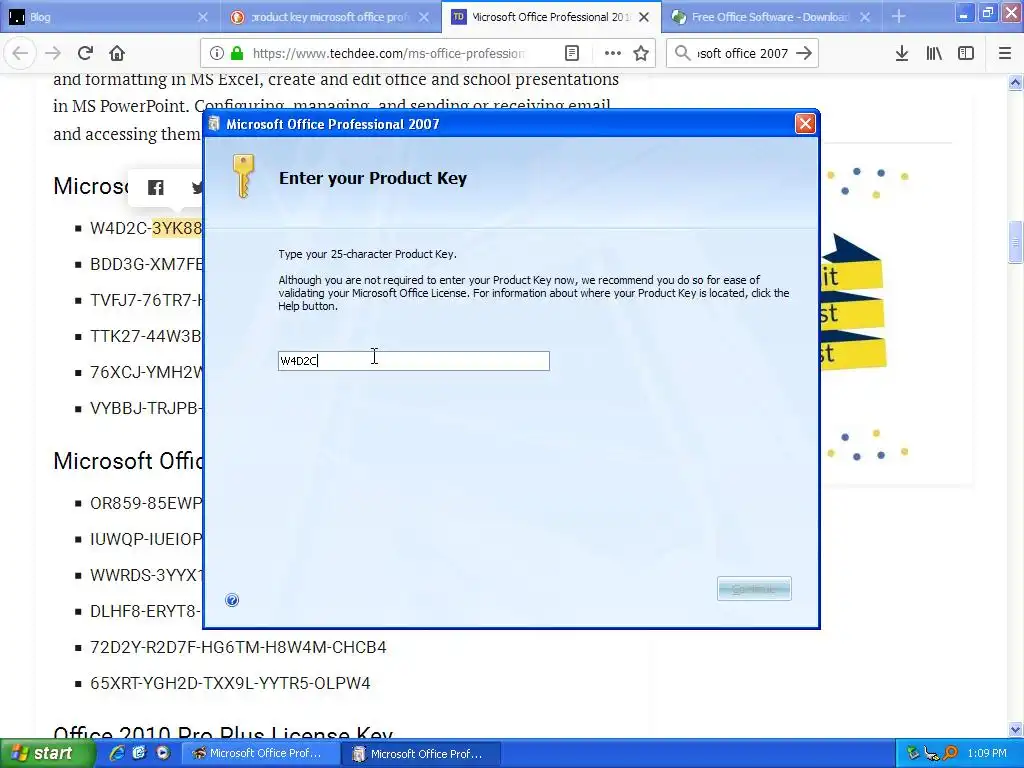Switch to the Office setup taskbar button
Screen dimensions: 1024x768
pyautogui.click(x=422, y=754)
